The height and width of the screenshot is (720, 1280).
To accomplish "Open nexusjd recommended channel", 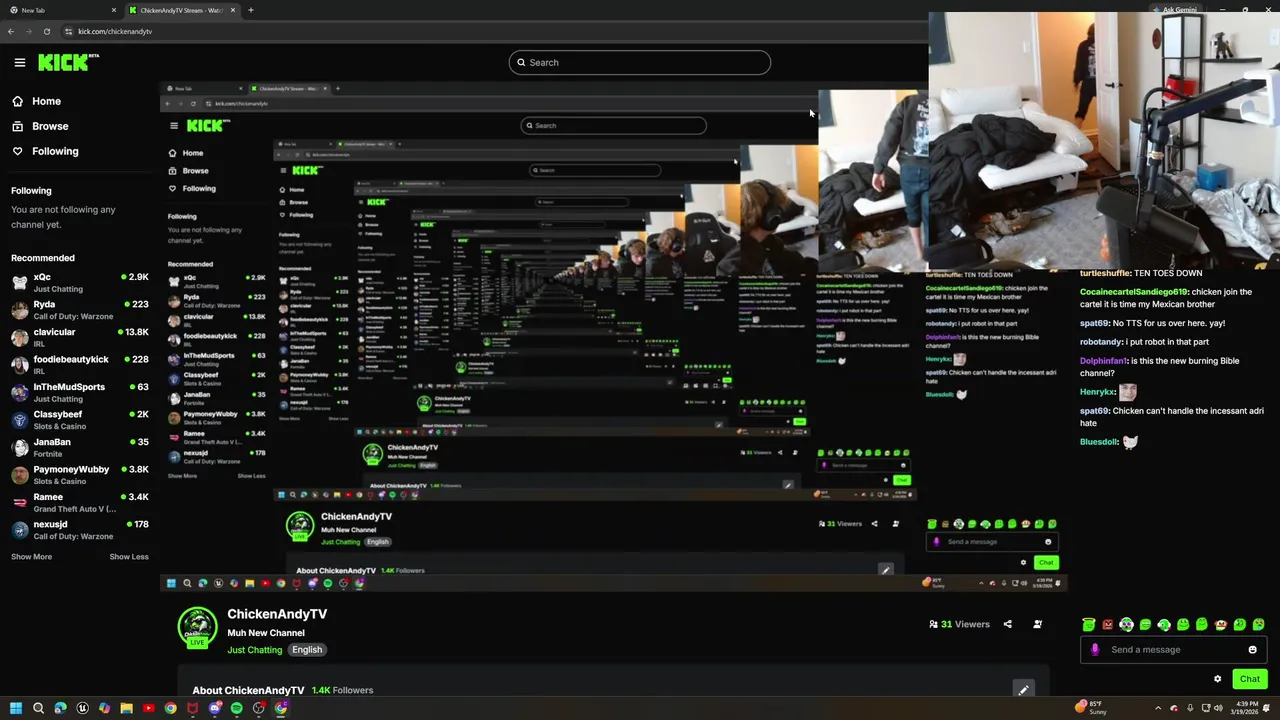I will pyautogui.click(x=80, y=530).
